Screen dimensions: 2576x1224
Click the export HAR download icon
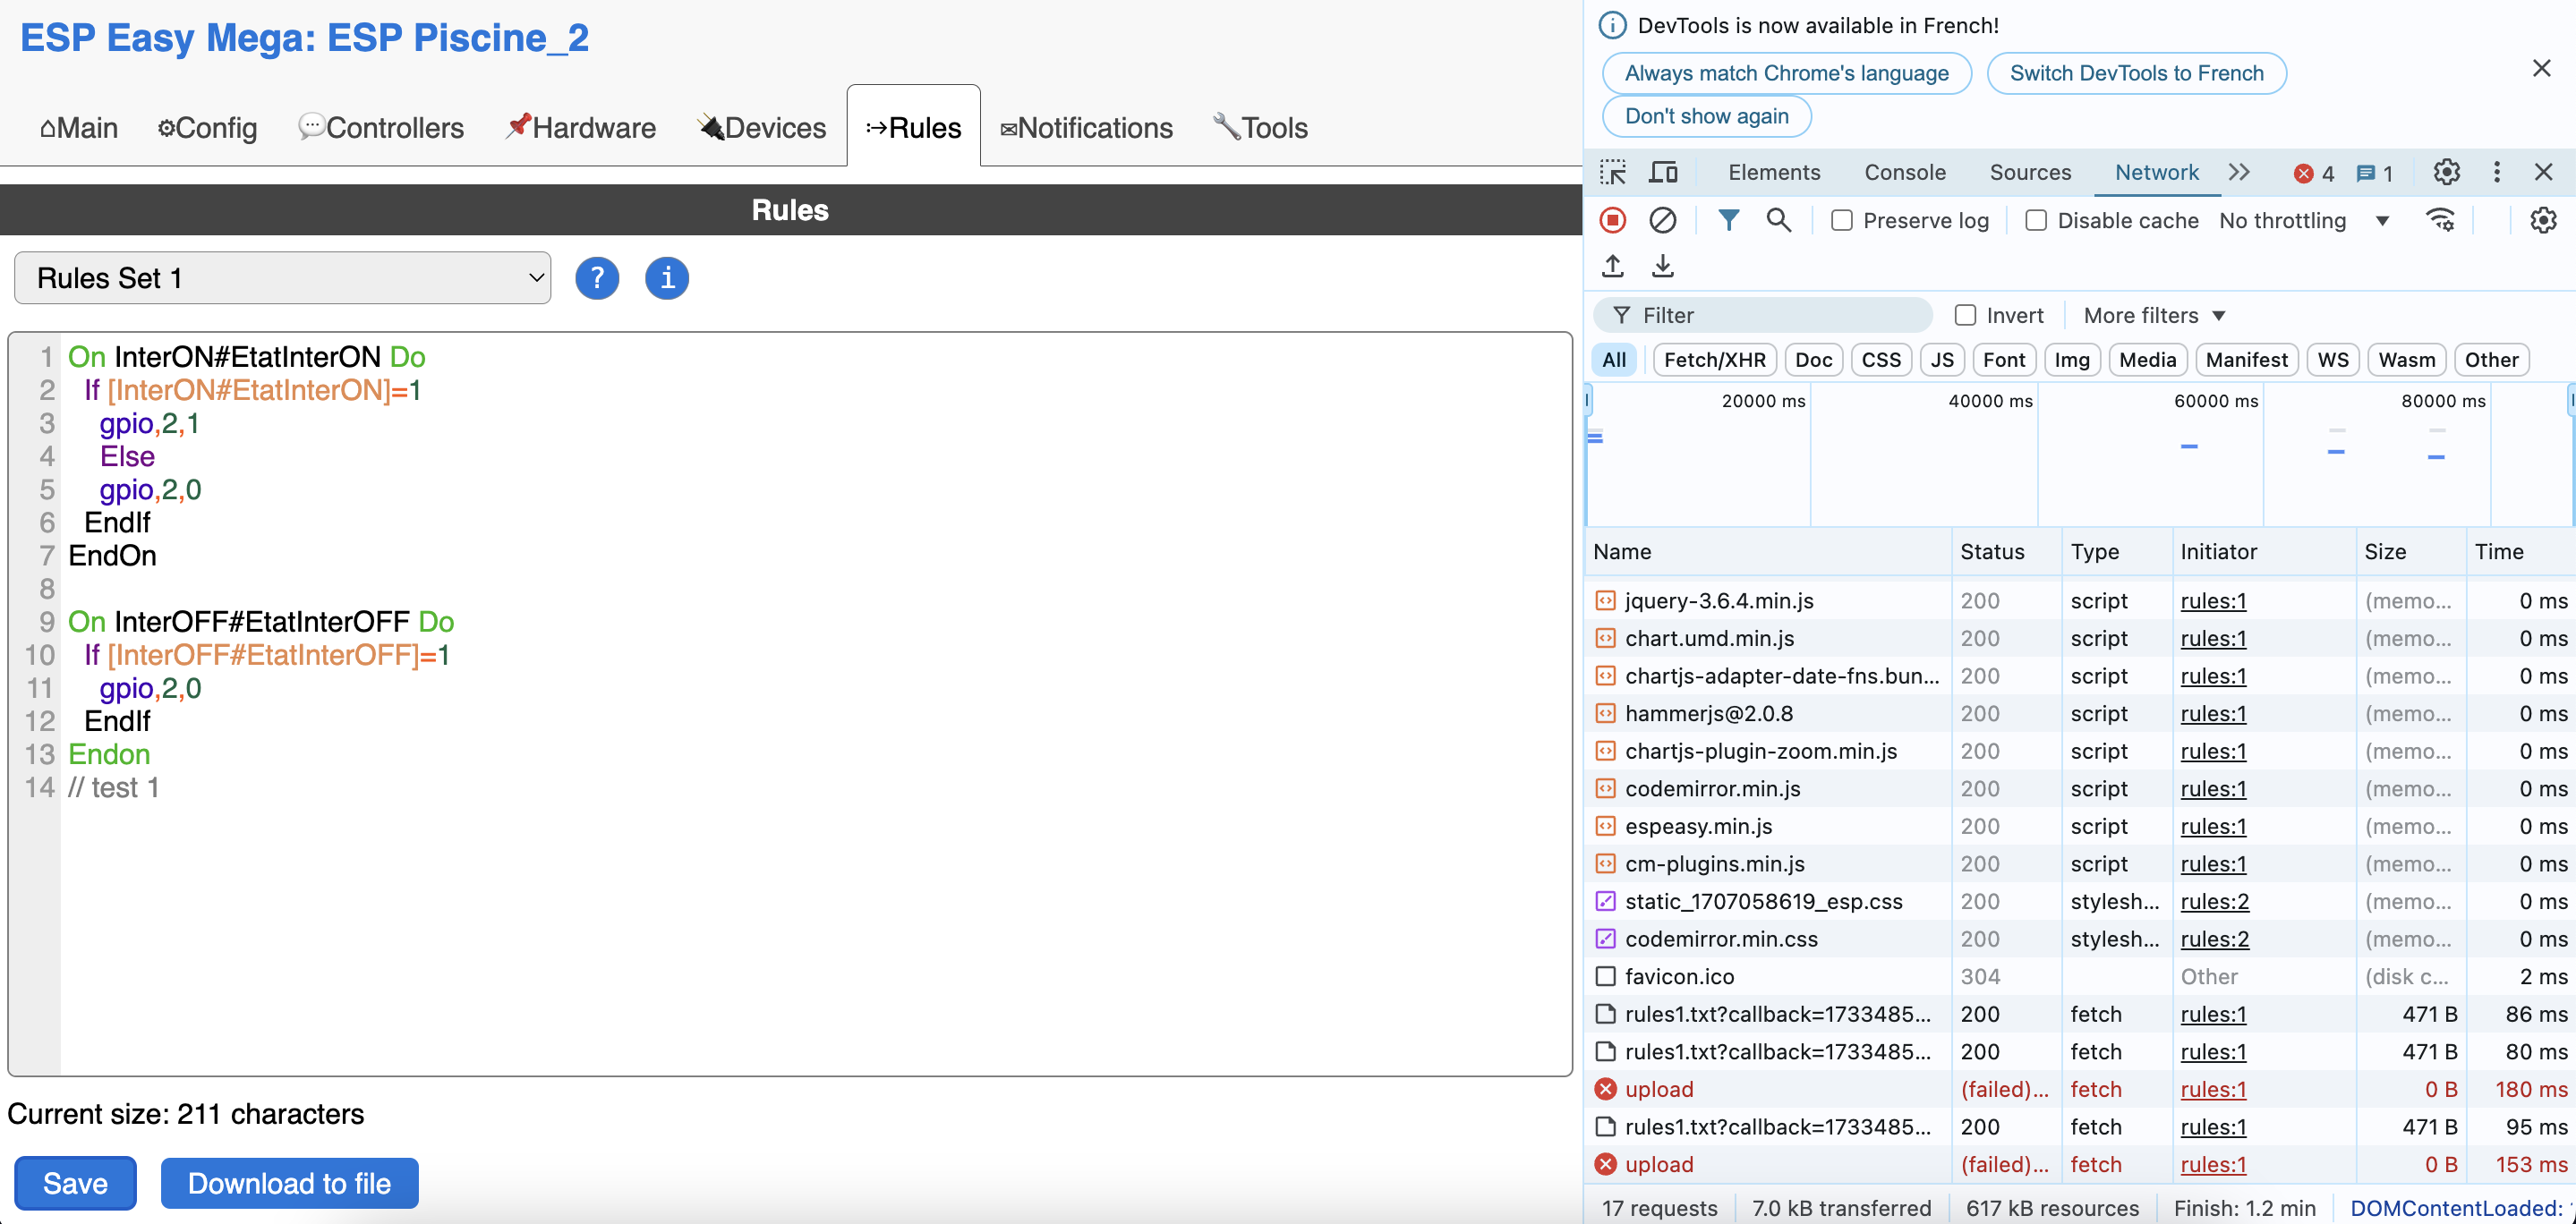coord(1662,266)
